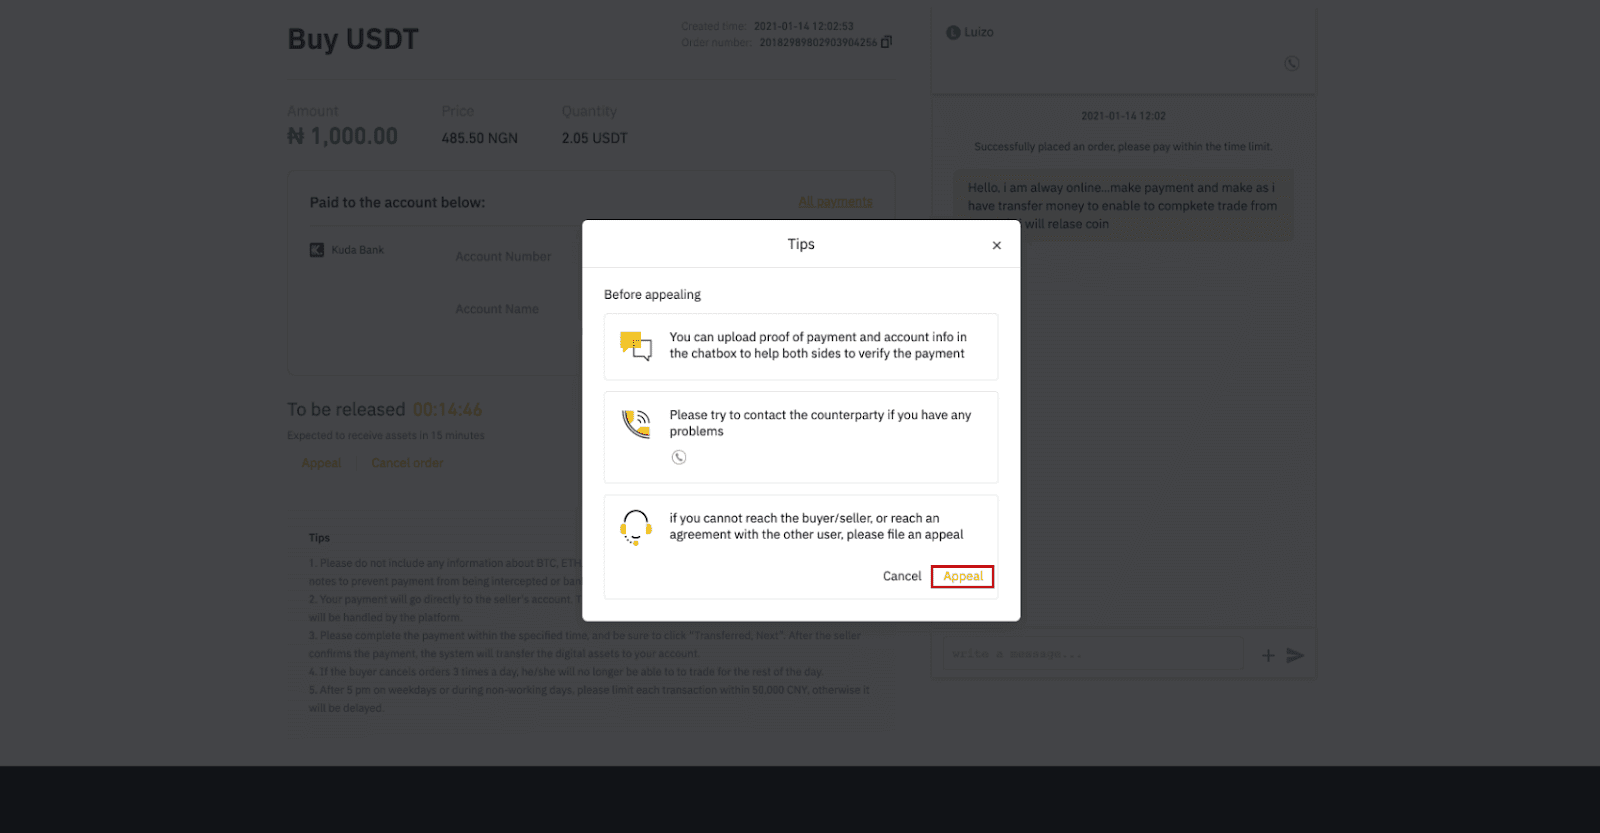1600x833 pixels.
Task: Click the Appeal button in Tips dialog
Action: coord(962,577)
